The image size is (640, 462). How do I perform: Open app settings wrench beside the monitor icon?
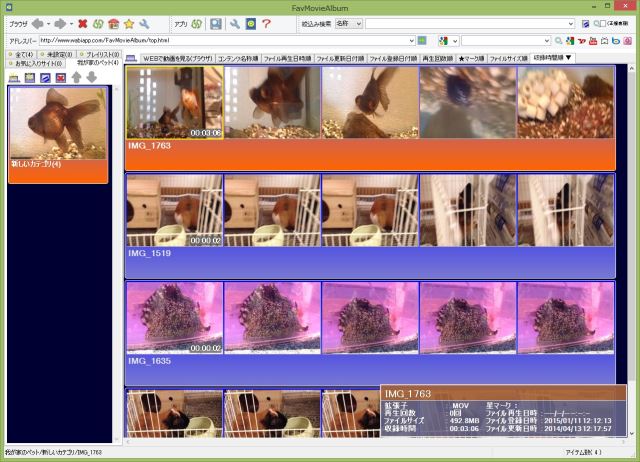235,24
